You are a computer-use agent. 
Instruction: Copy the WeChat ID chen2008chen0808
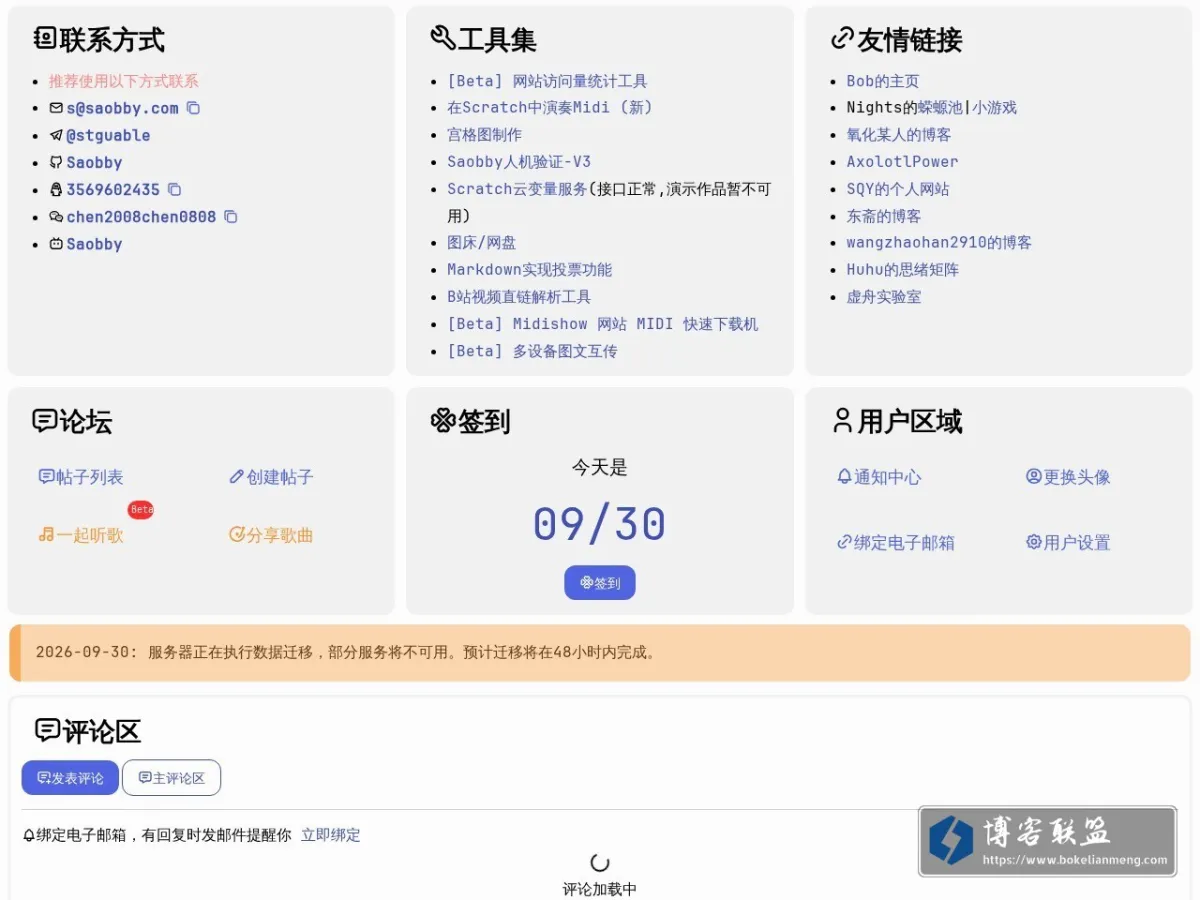[x=231, y=216]
